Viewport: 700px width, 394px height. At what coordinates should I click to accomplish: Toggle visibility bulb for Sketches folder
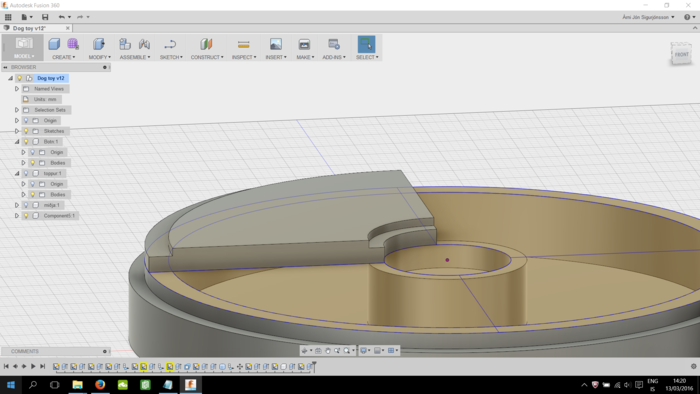click(x=26, y=131)
